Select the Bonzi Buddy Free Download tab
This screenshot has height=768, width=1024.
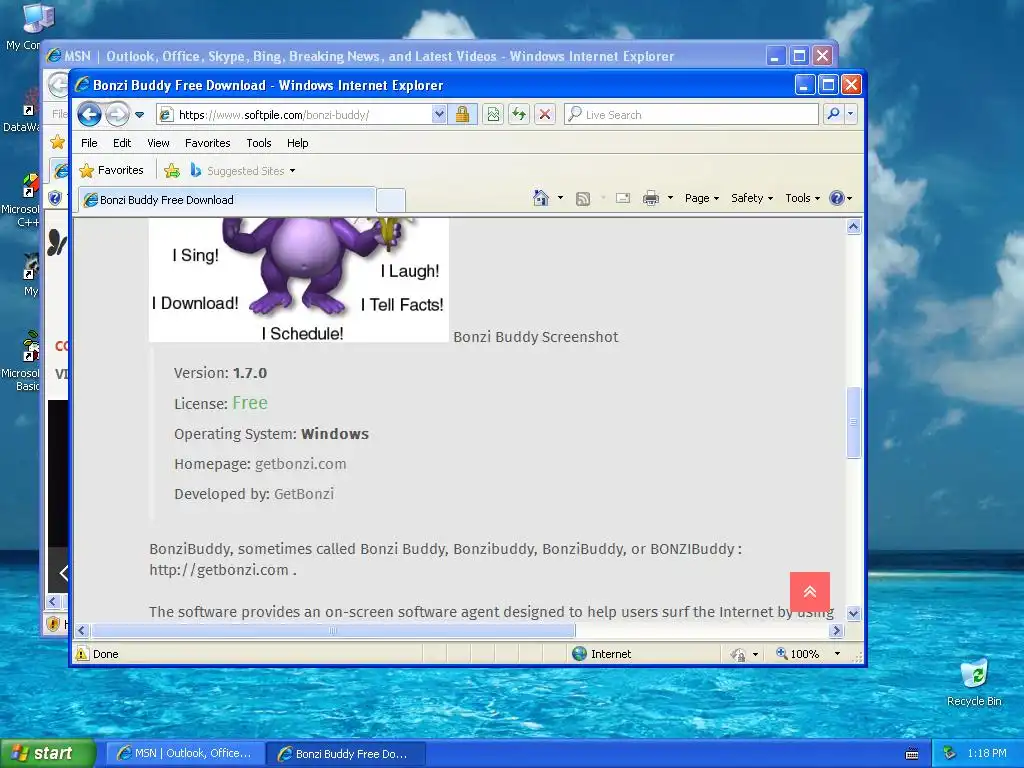tap(227, 200)
